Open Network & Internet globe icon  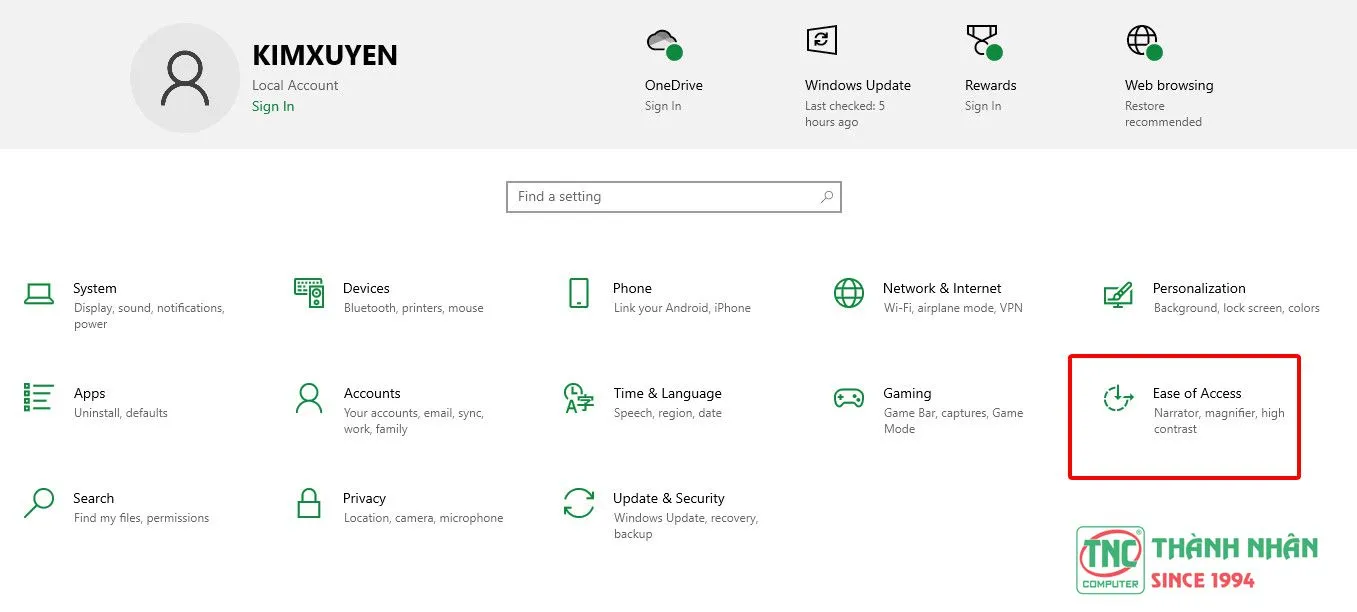848,293
